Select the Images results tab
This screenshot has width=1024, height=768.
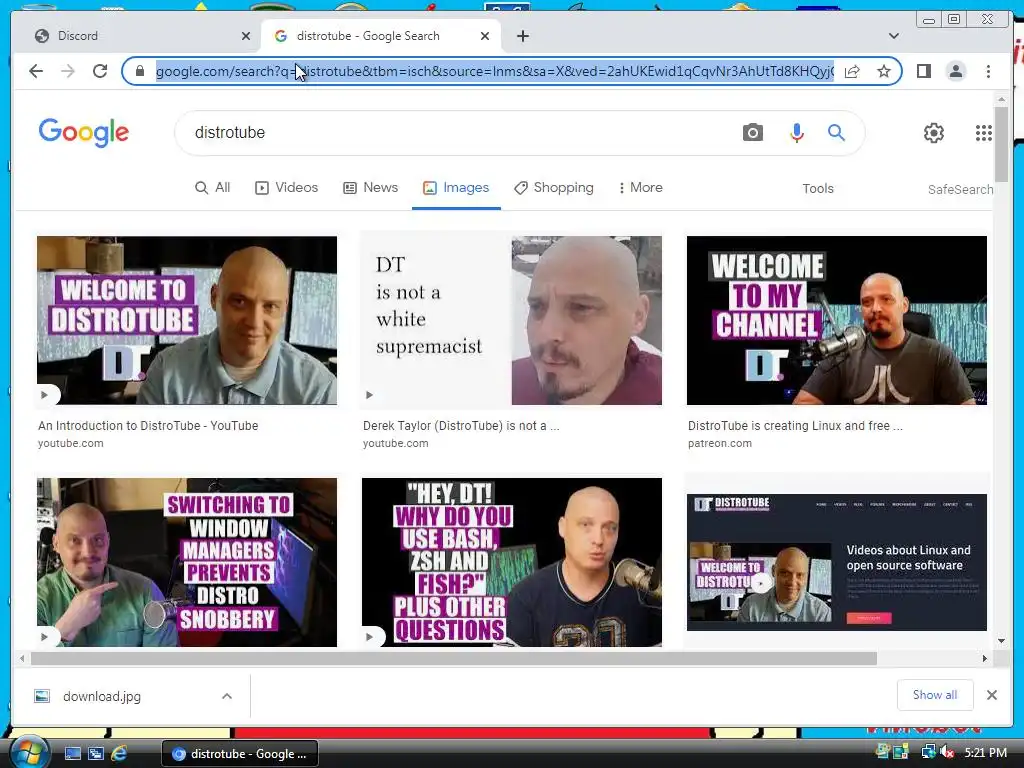pos(456,187)
